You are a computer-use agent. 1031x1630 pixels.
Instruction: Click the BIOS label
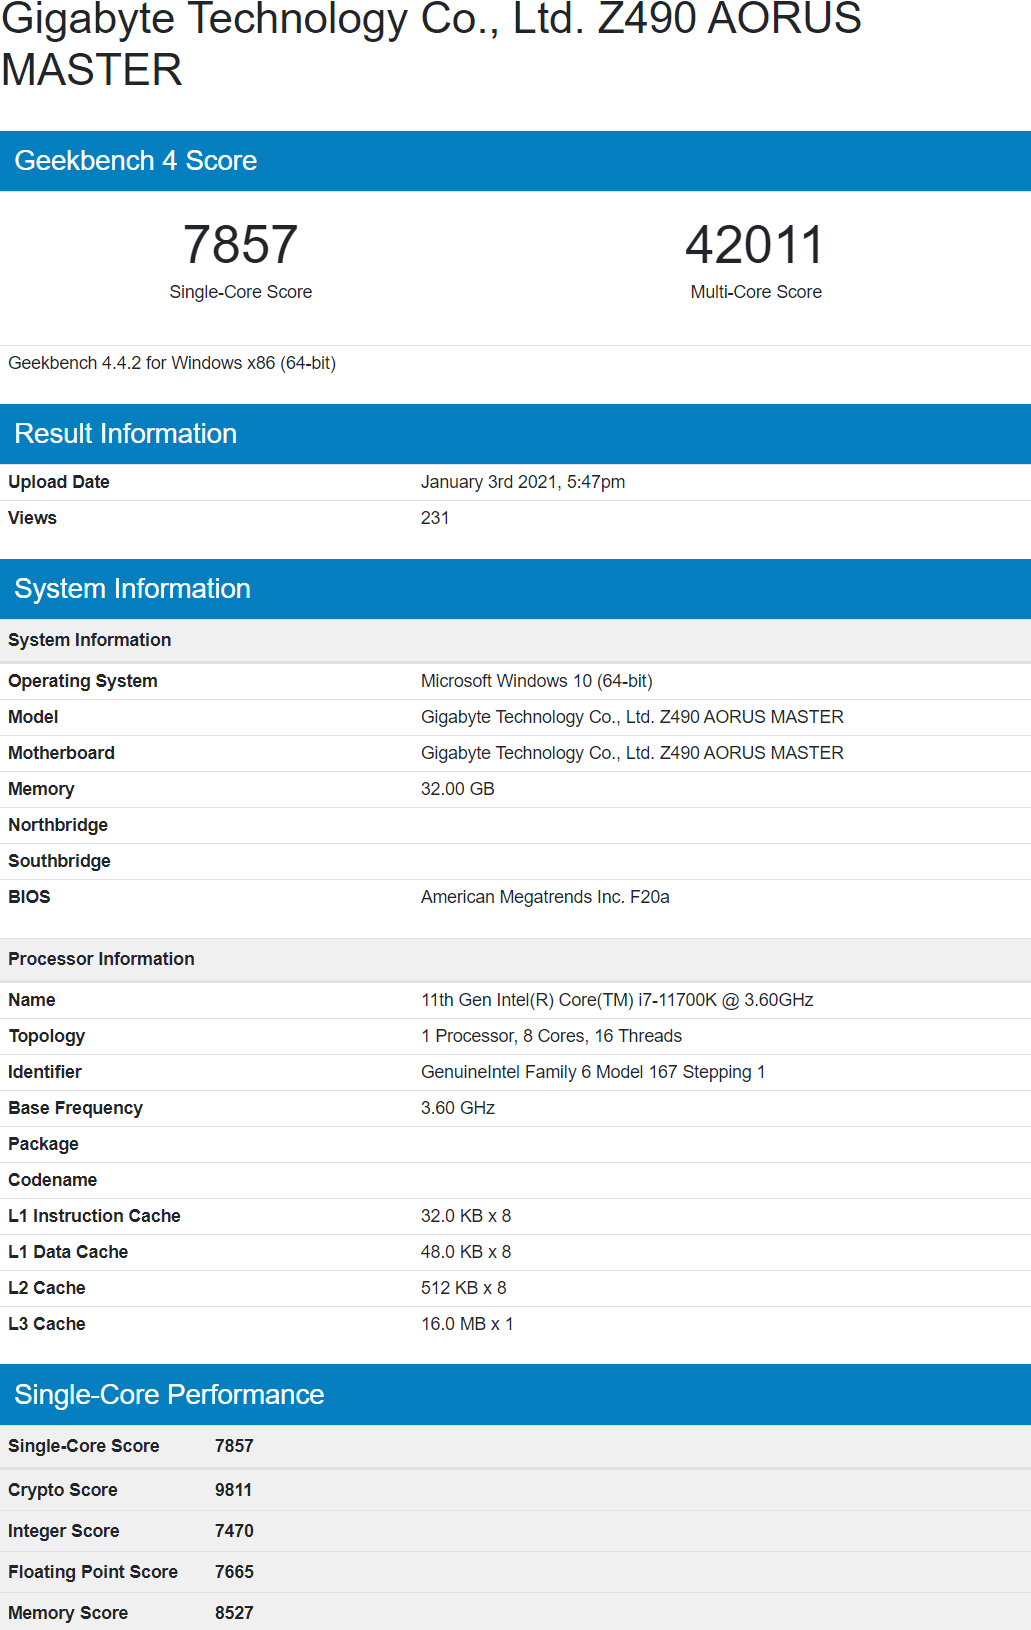pyautogui.click(x=29, y=897)
